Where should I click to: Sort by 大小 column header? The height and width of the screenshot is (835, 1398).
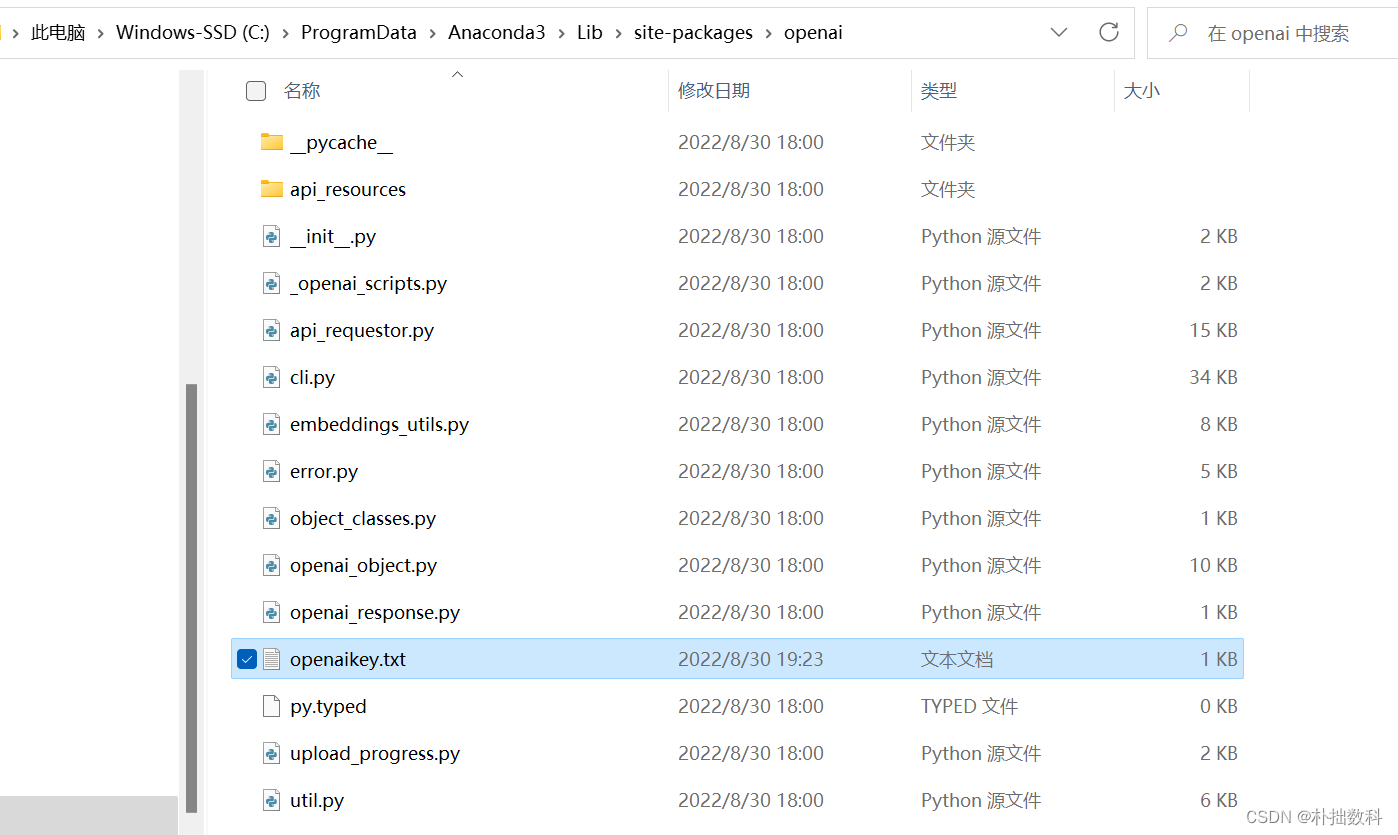point(1142,91)
